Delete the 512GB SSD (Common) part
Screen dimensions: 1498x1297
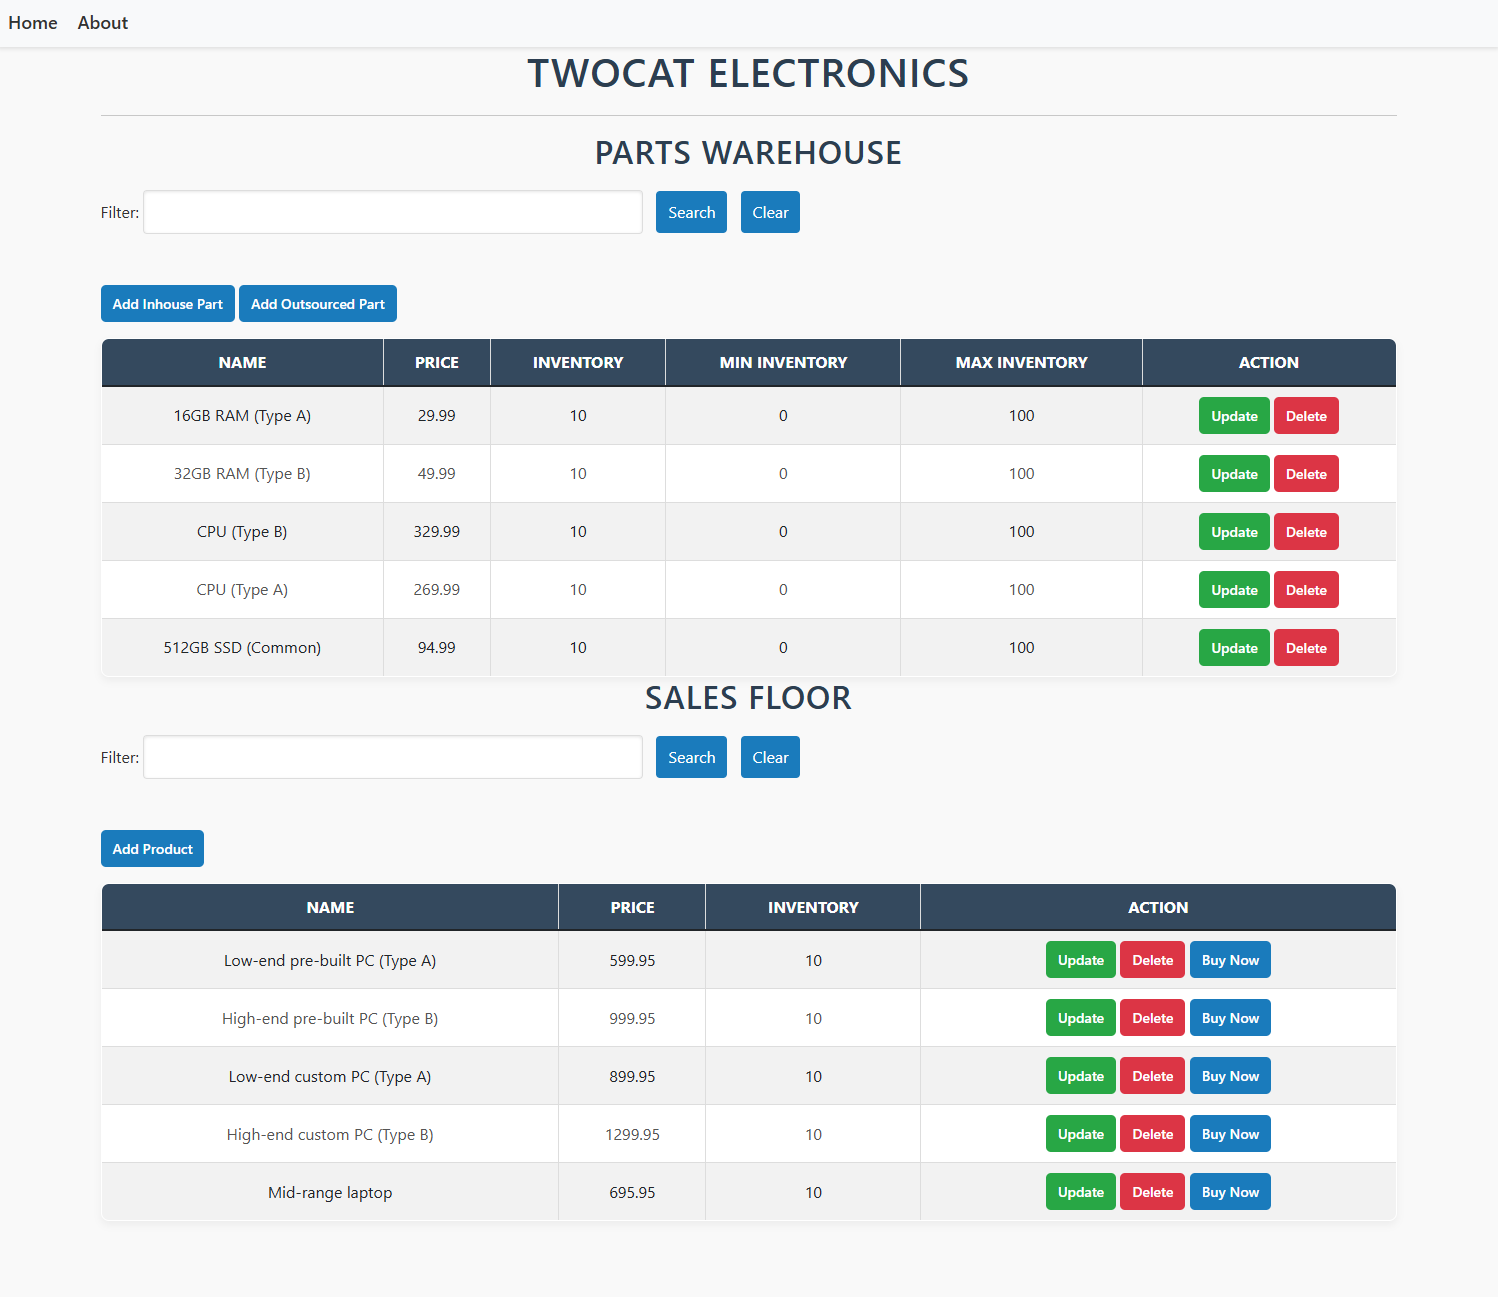1306,648
